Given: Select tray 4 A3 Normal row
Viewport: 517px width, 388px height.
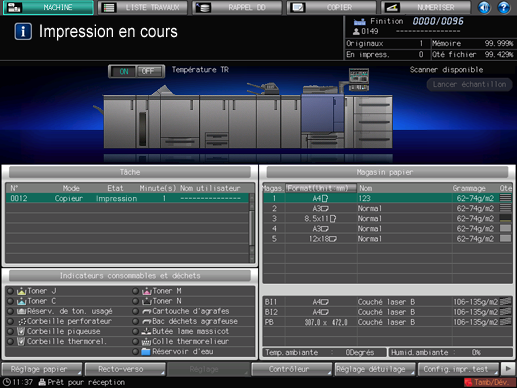Looking at the screenshot, I should click(388, 229).
